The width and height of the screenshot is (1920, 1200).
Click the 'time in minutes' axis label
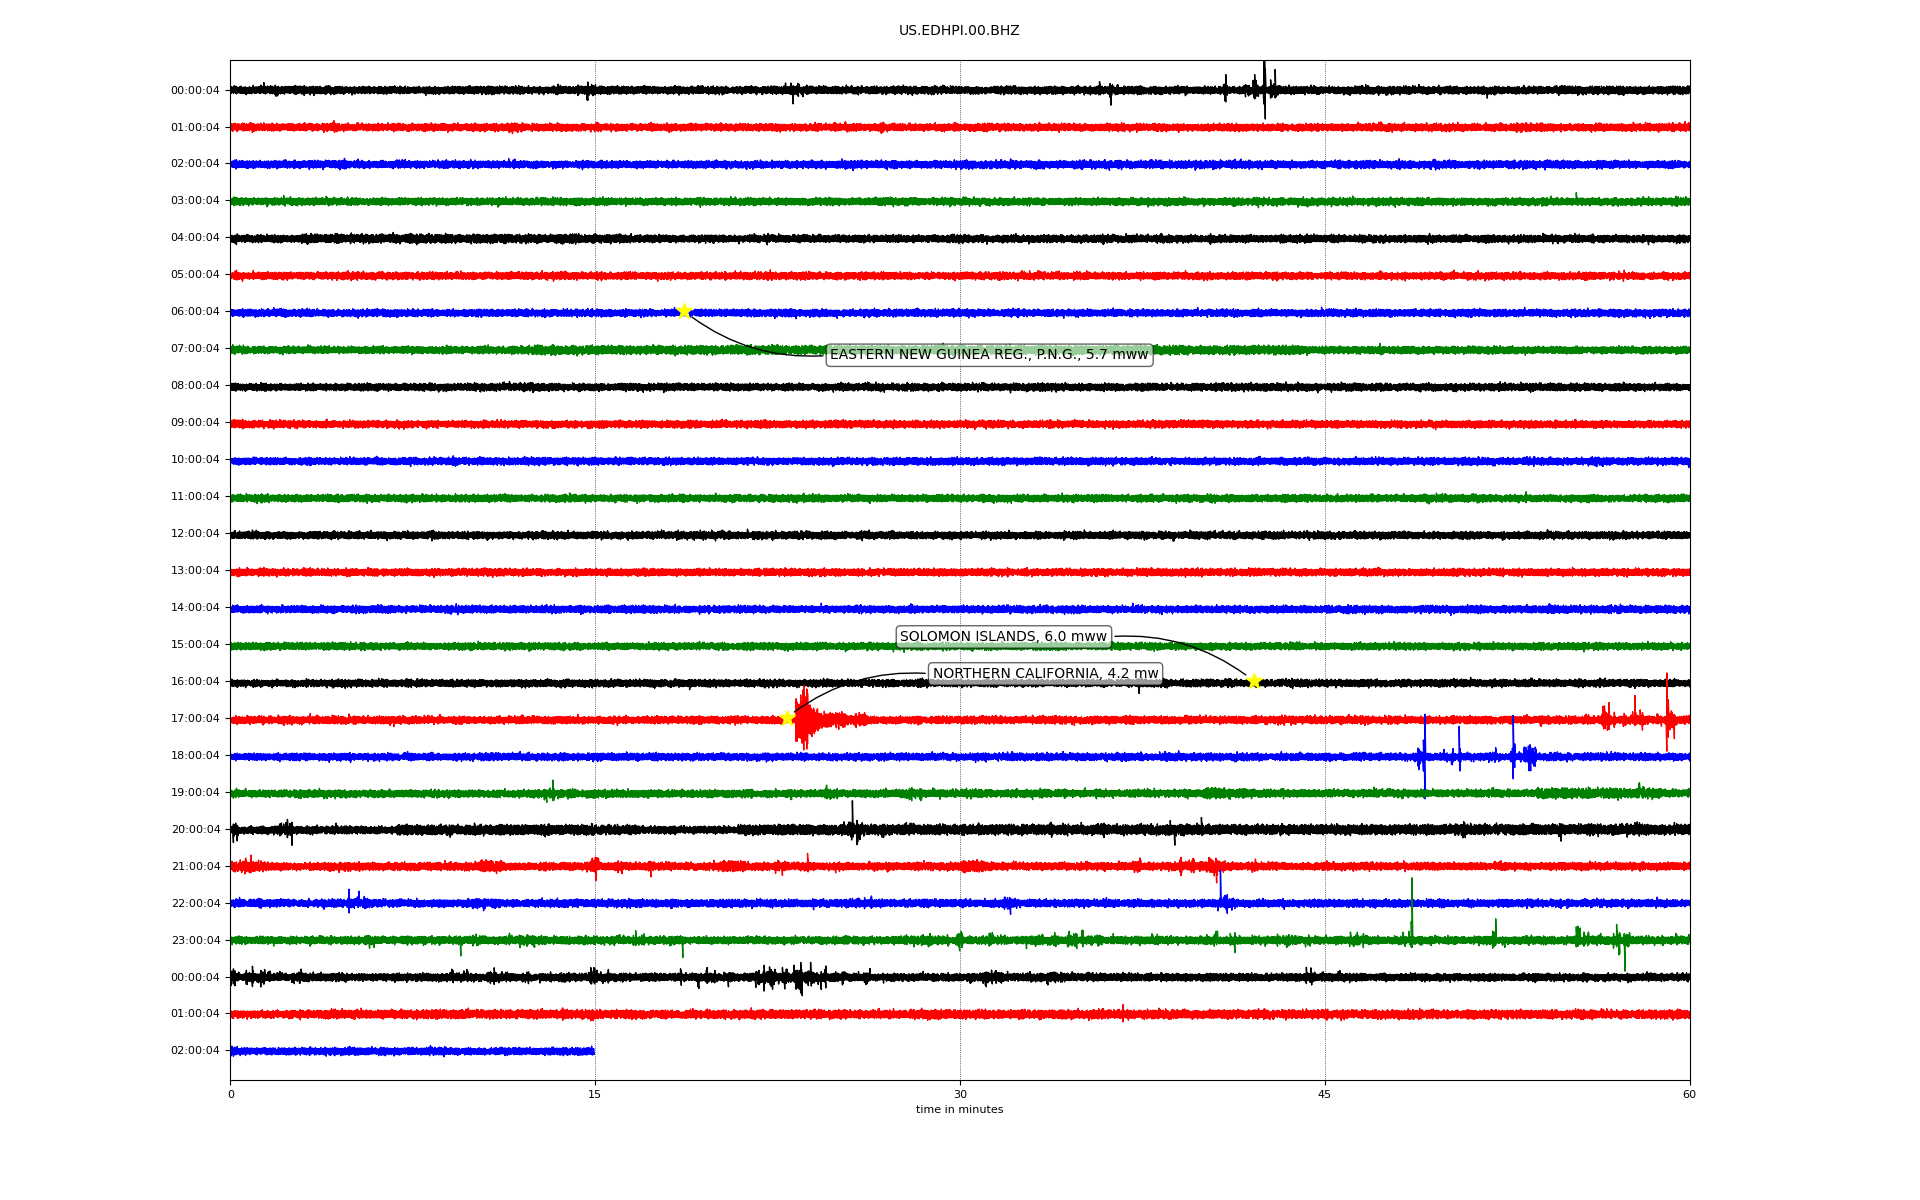pos(959,1110)
